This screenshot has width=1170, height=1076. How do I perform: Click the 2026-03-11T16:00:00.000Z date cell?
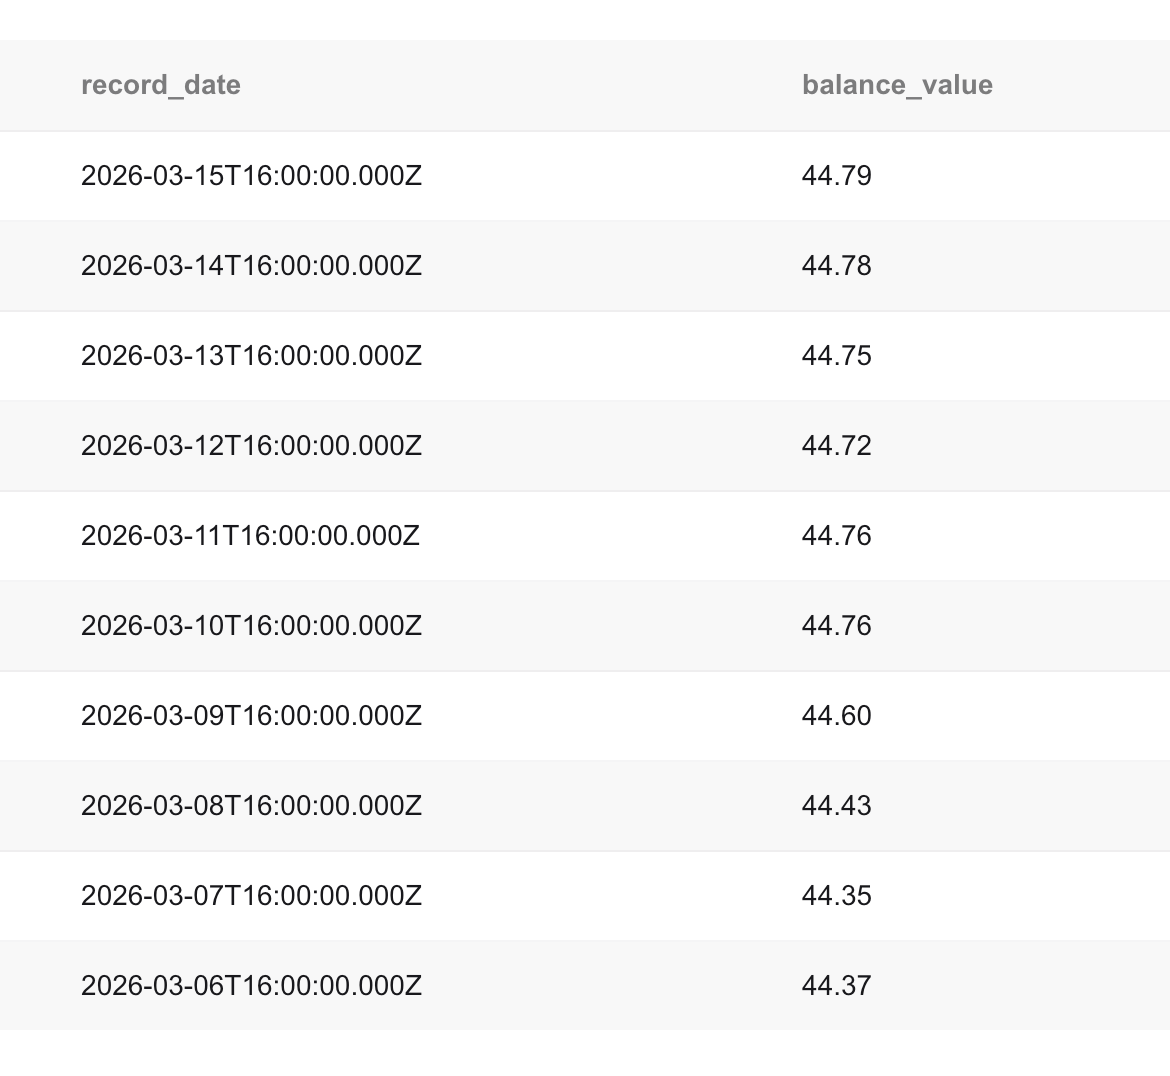(250, 536)
